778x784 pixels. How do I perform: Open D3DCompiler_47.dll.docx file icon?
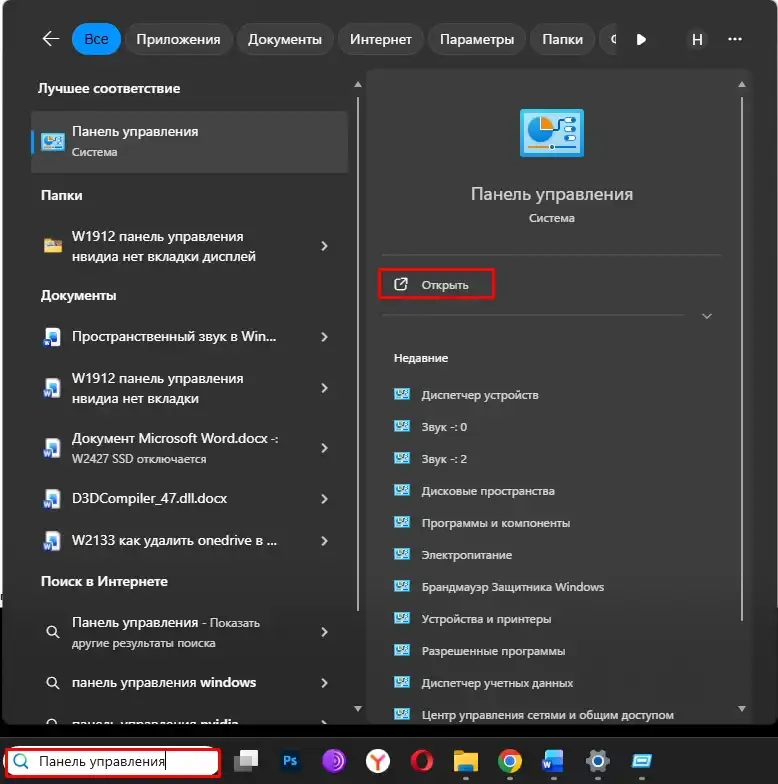point(52,499)
